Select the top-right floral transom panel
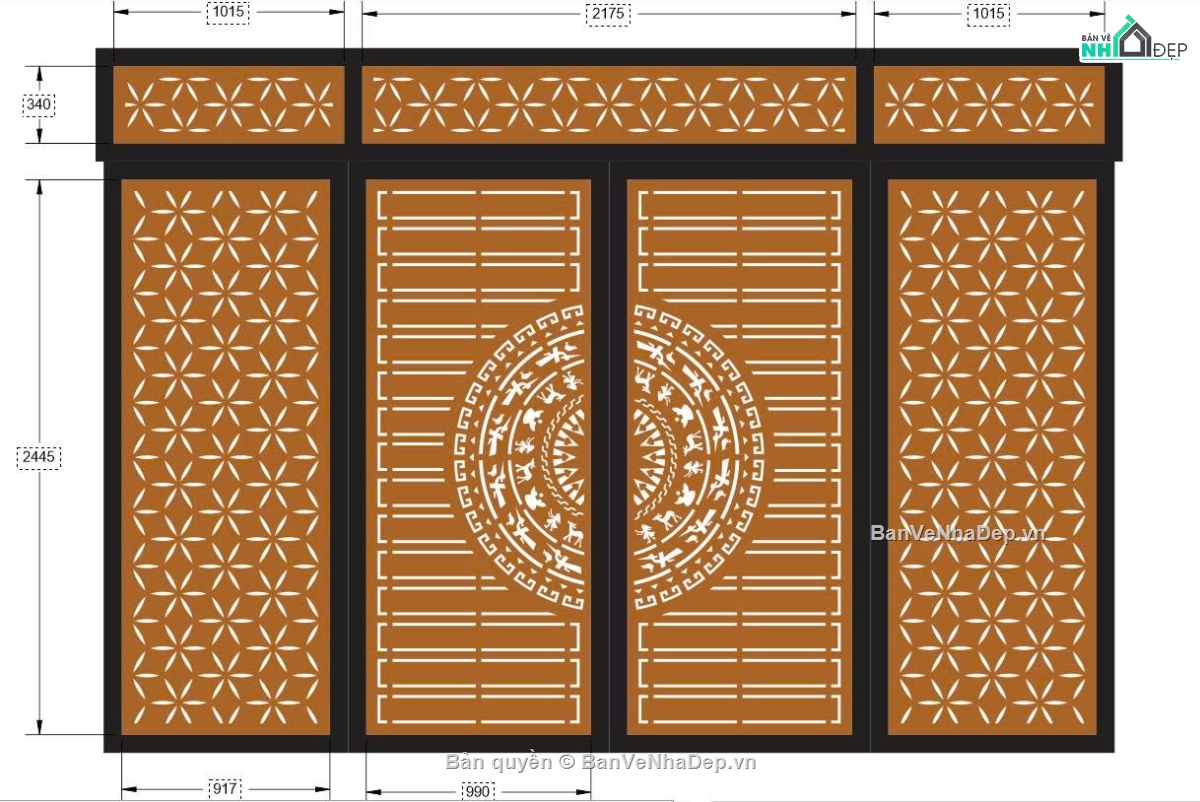The image size is (1200, 802). (x=989, y=105)
